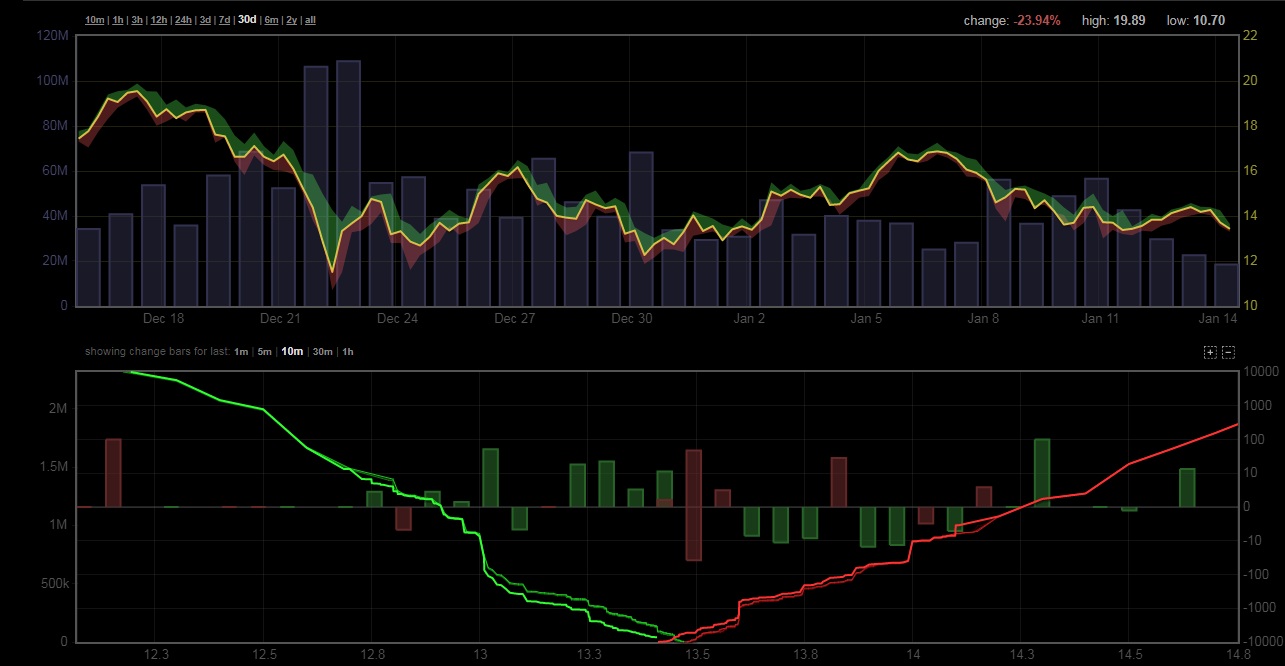
Task: Switch price chart to 10m timeframe
Action: tap(94, 20)
